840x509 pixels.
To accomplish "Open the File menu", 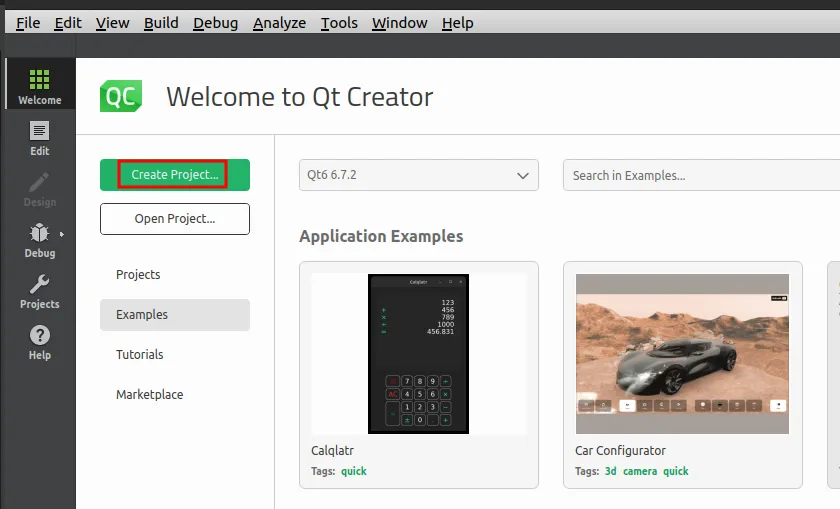I will 28,23.
